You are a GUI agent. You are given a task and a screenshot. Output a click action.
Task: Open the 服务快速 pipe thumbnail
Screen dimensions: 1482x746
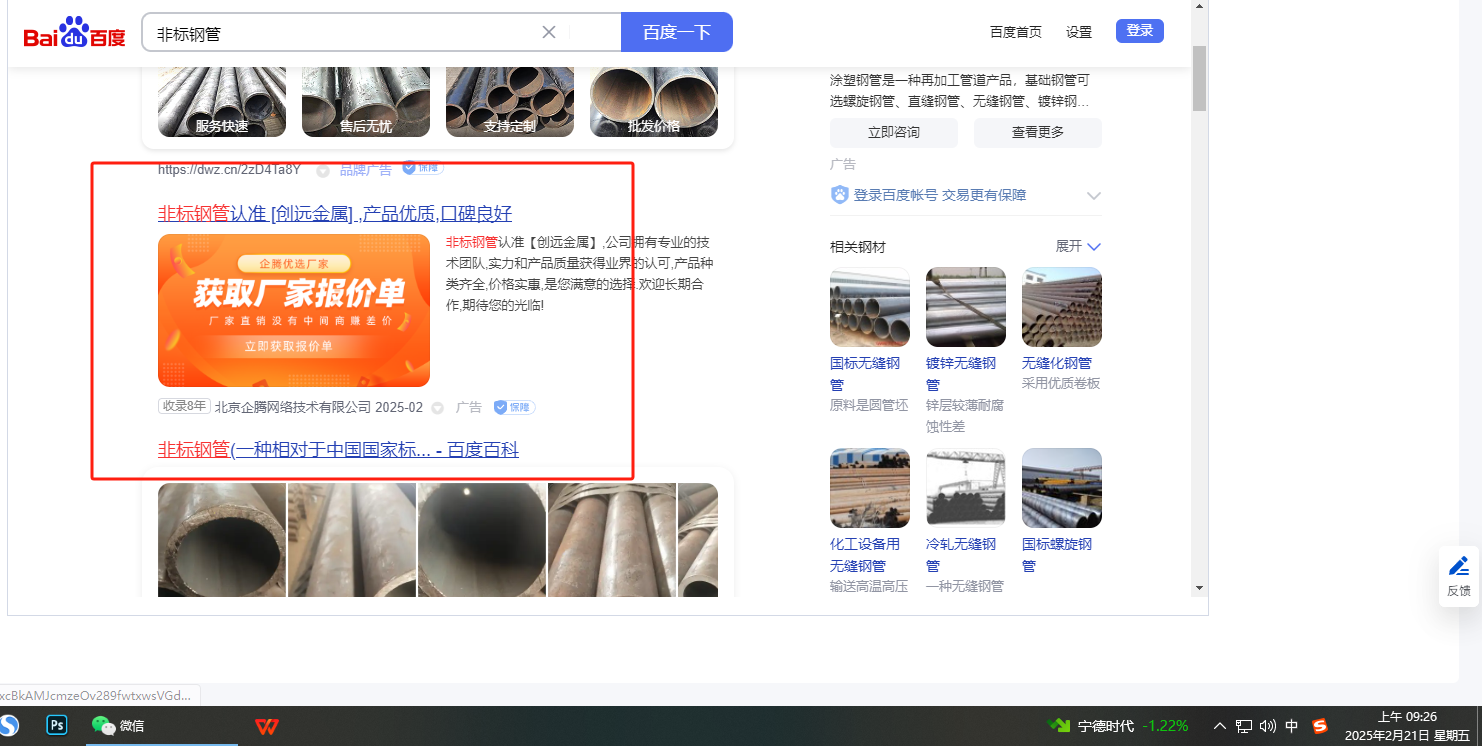coord(222,102)
